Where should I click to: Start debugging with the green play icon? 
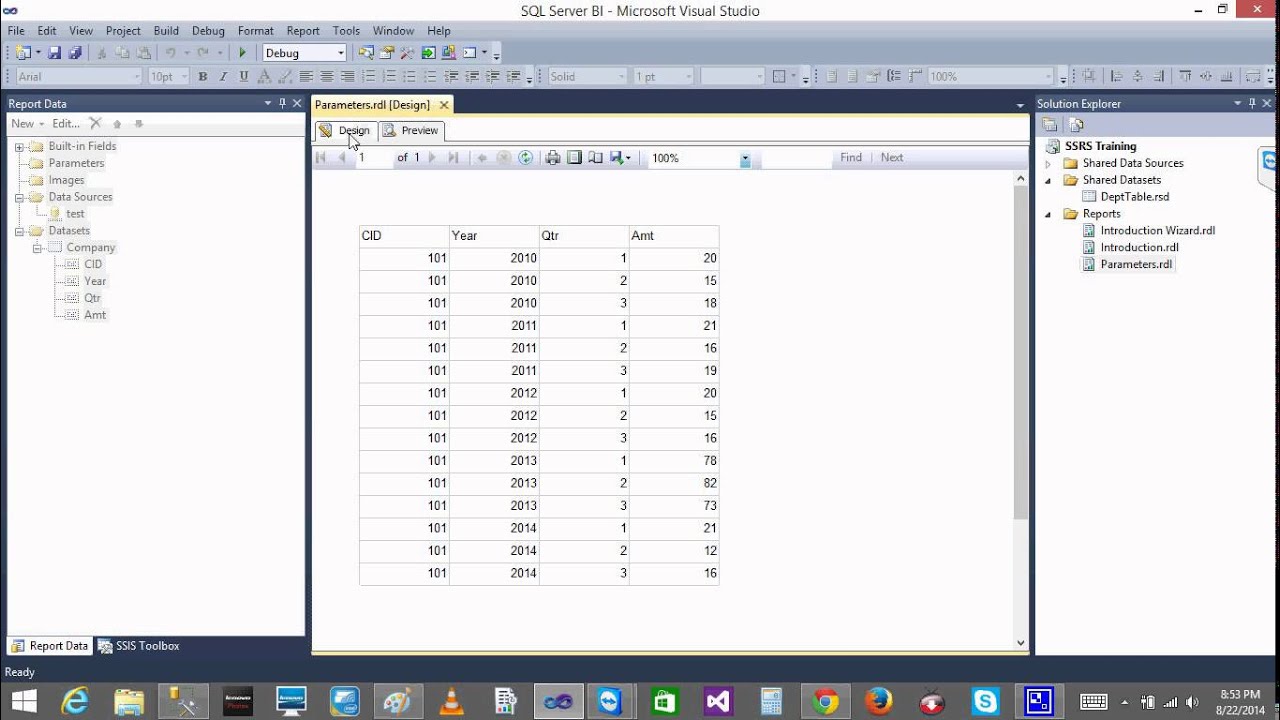point(242,53)
